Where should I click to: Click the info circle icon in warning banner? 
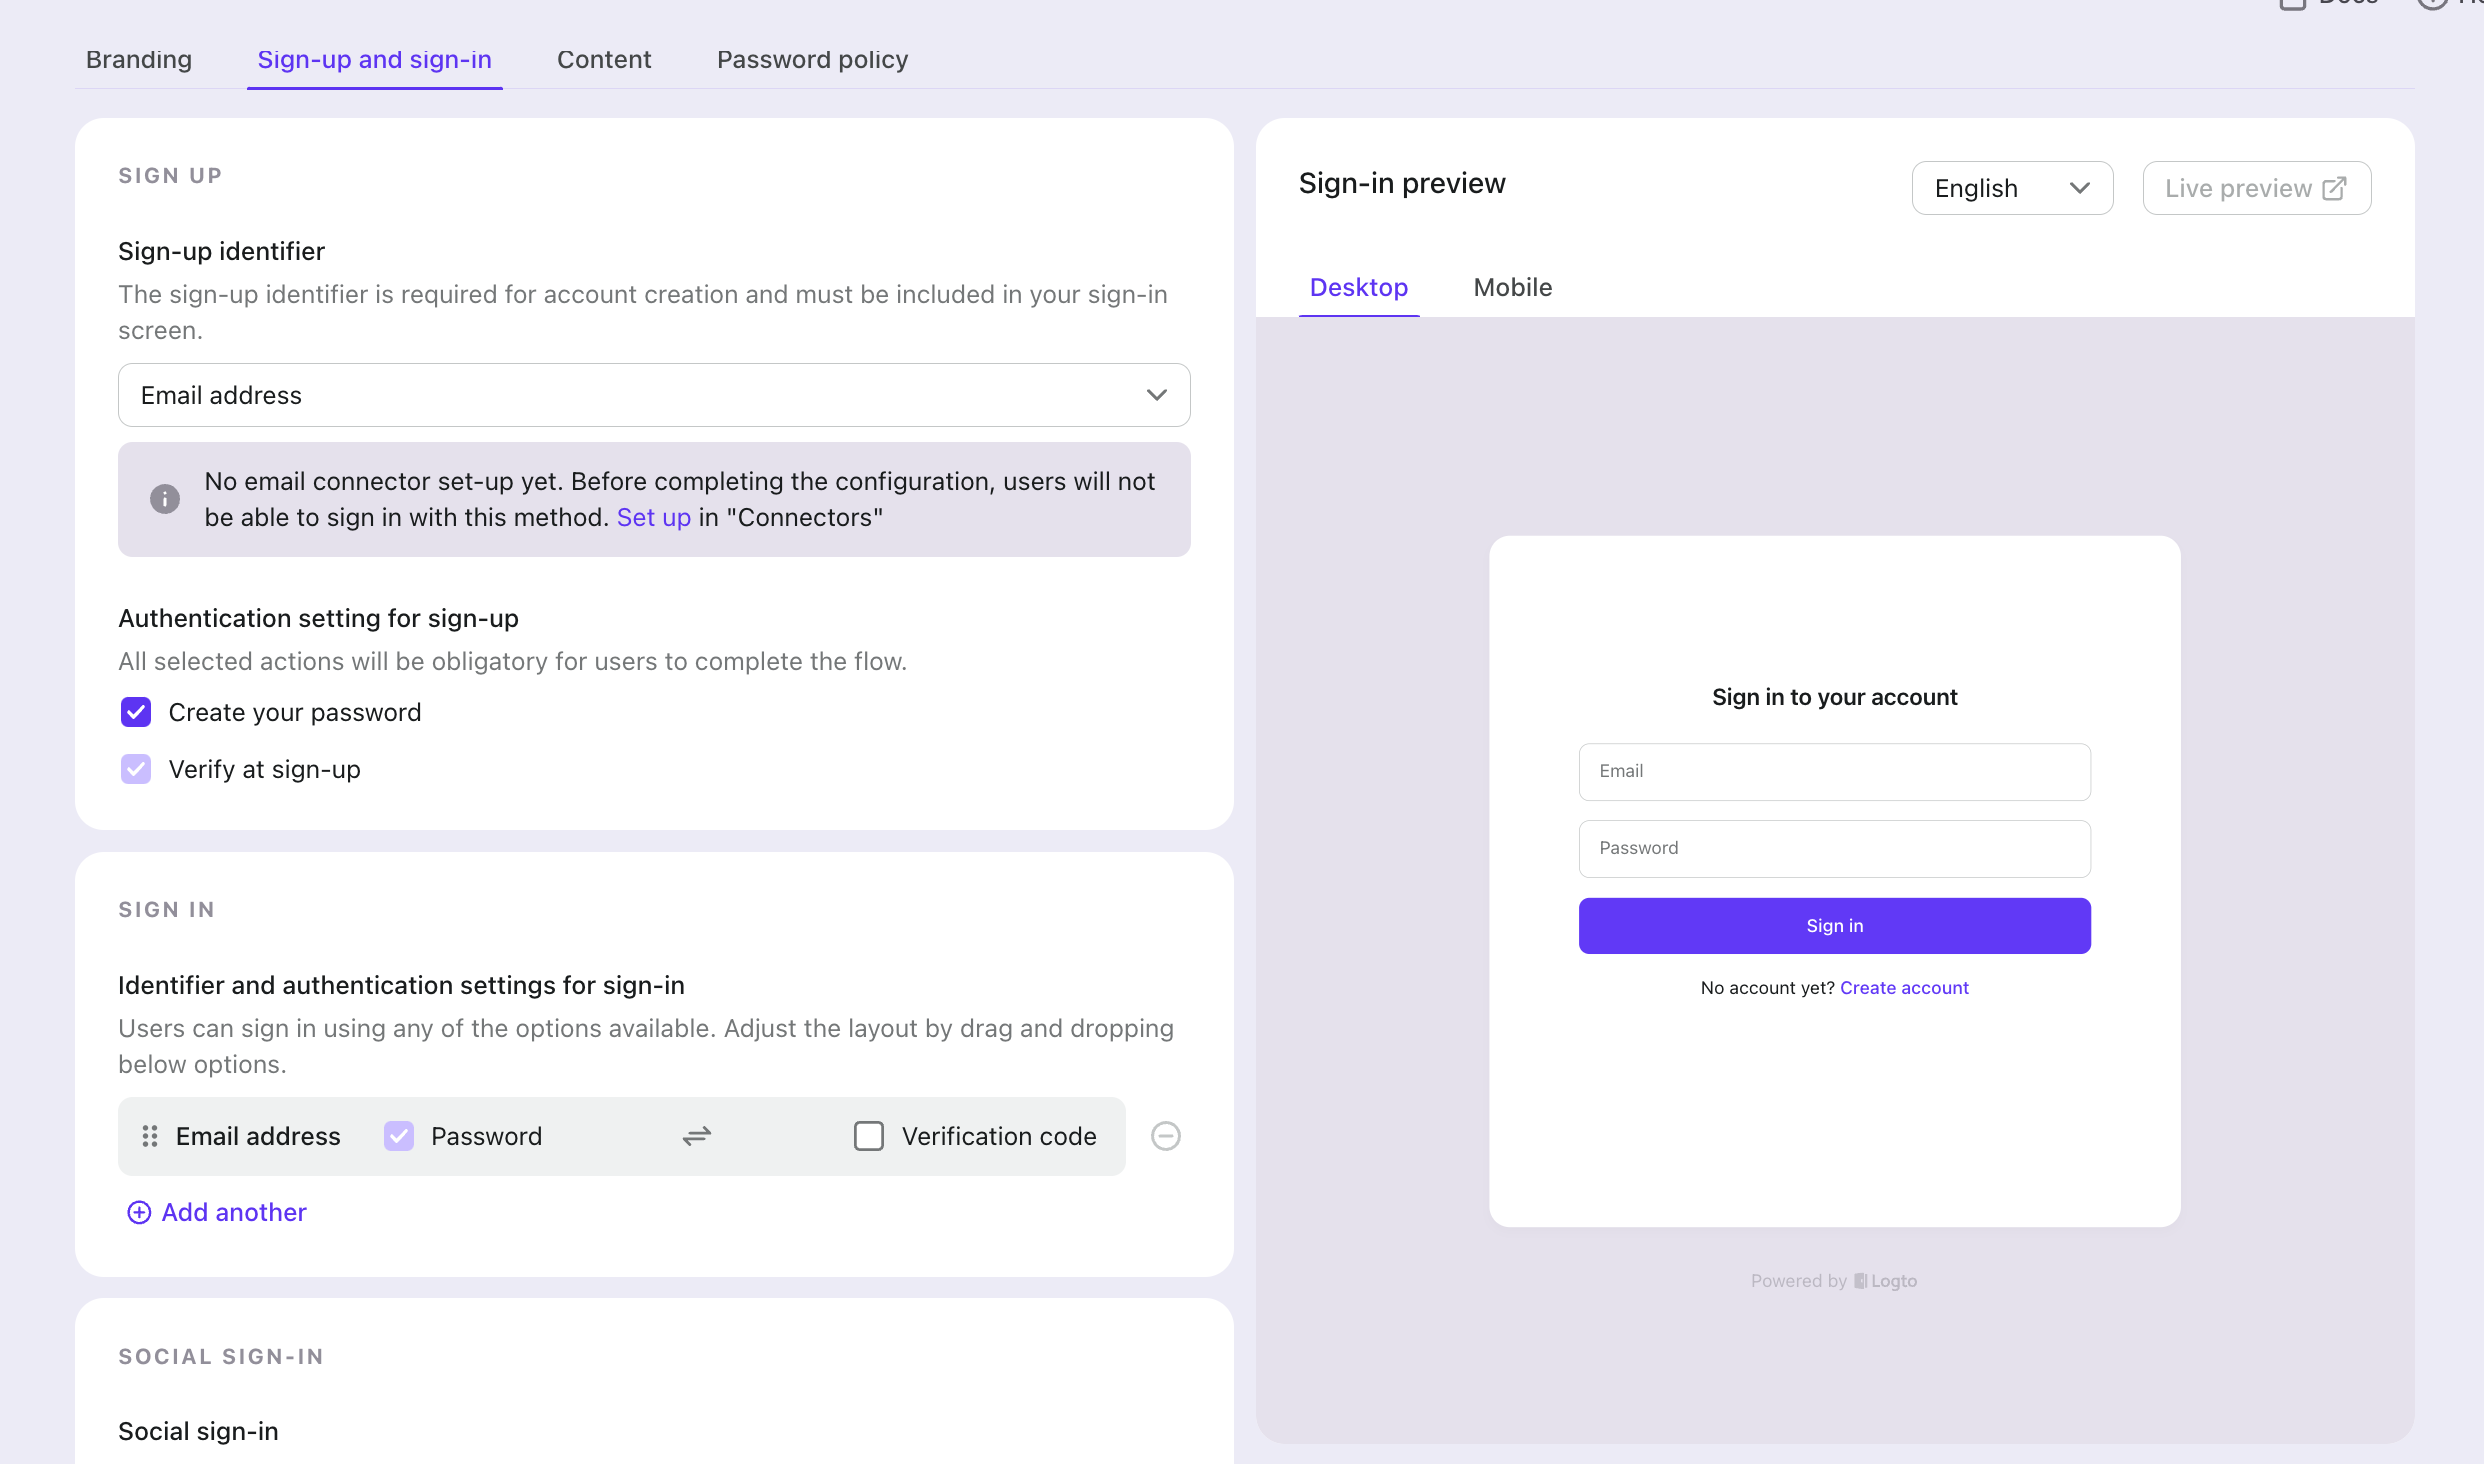165,498
